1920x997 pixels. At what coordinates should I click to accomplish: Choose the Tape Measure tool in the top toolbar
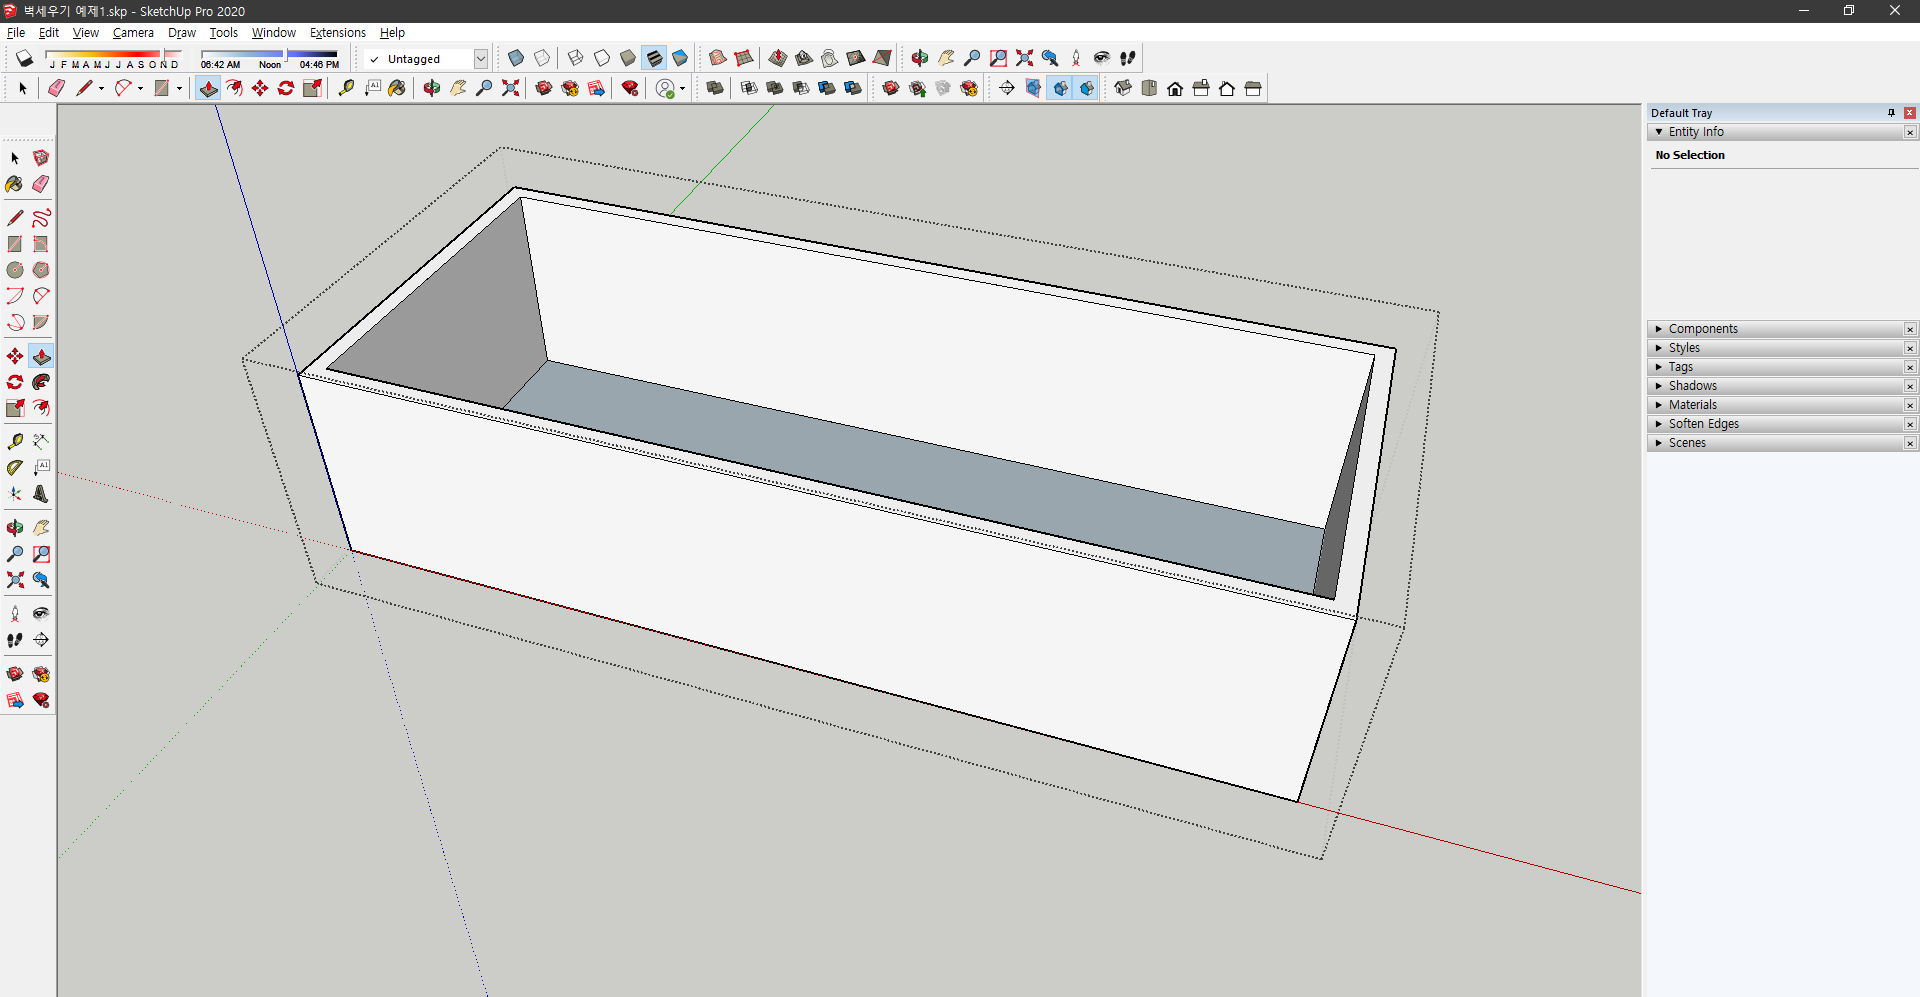point(346,88)
